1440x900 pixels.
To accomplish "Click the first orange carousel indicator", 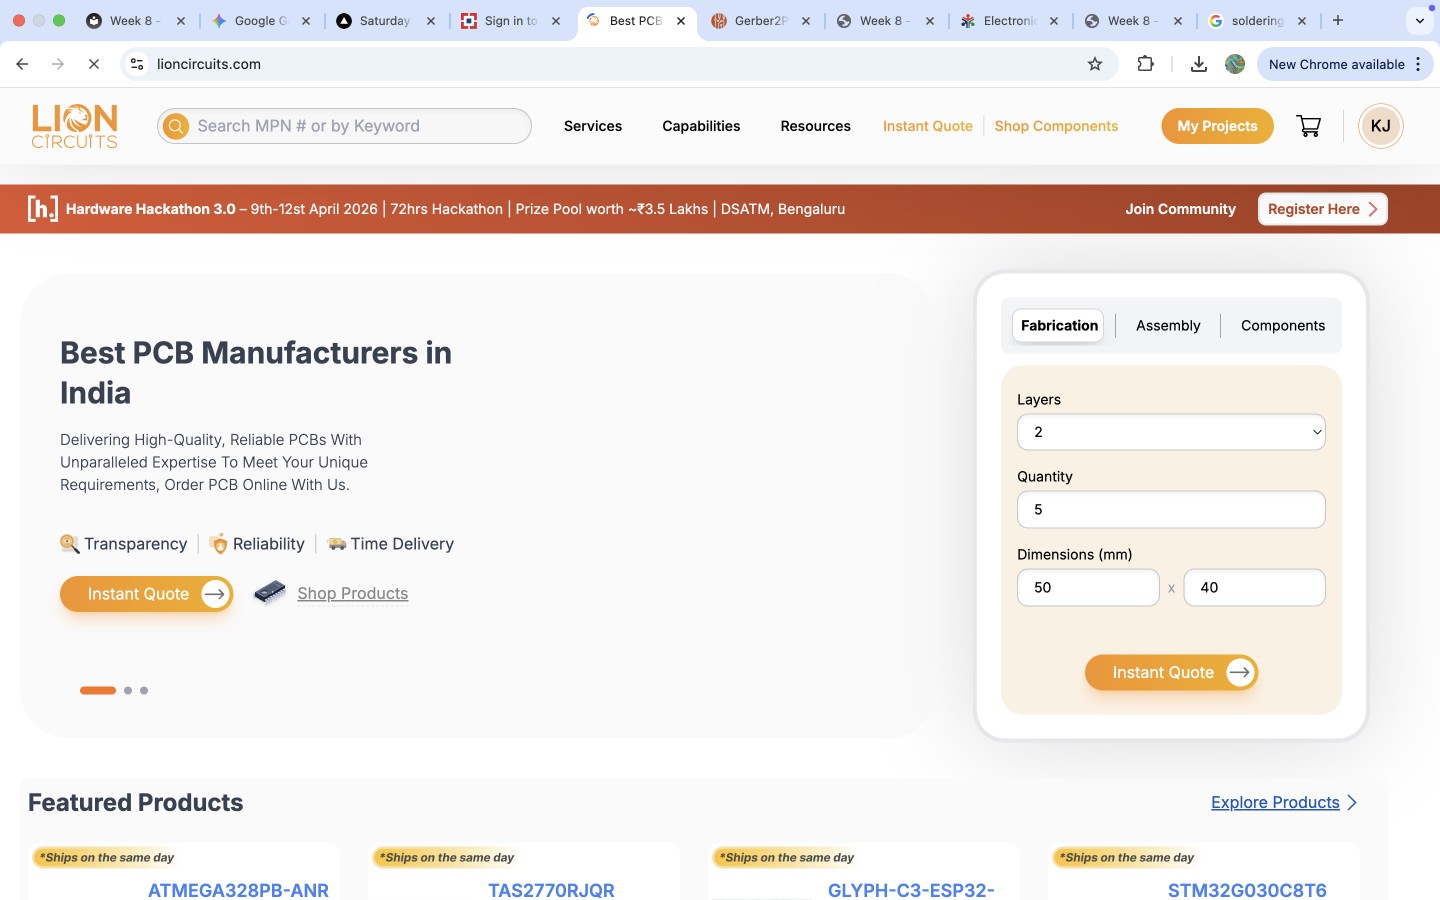I will click(98, 691).
